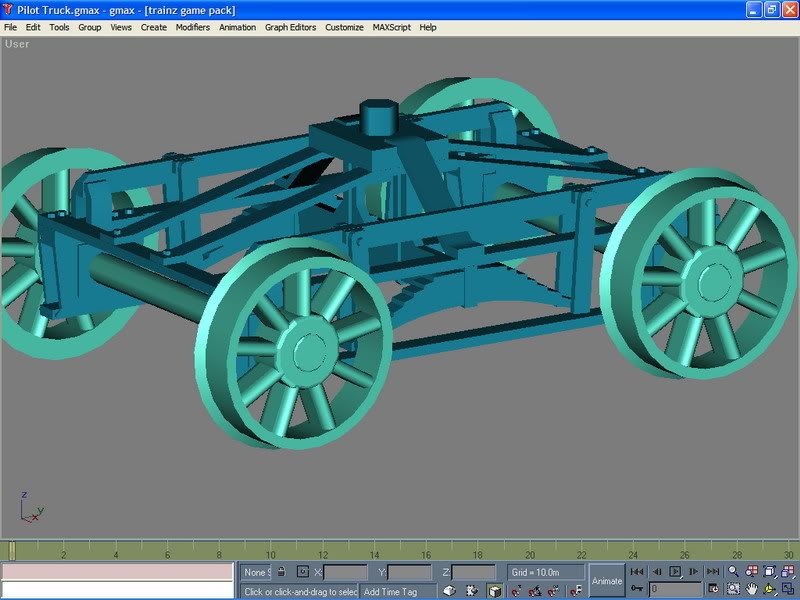Play the animation
This screenshot has height=600, width=800.
(x=675, y=571)
